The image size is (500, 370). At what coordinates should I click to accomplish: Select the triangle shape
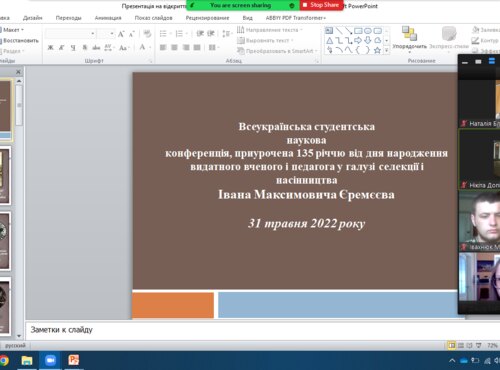tap(329, 41)
